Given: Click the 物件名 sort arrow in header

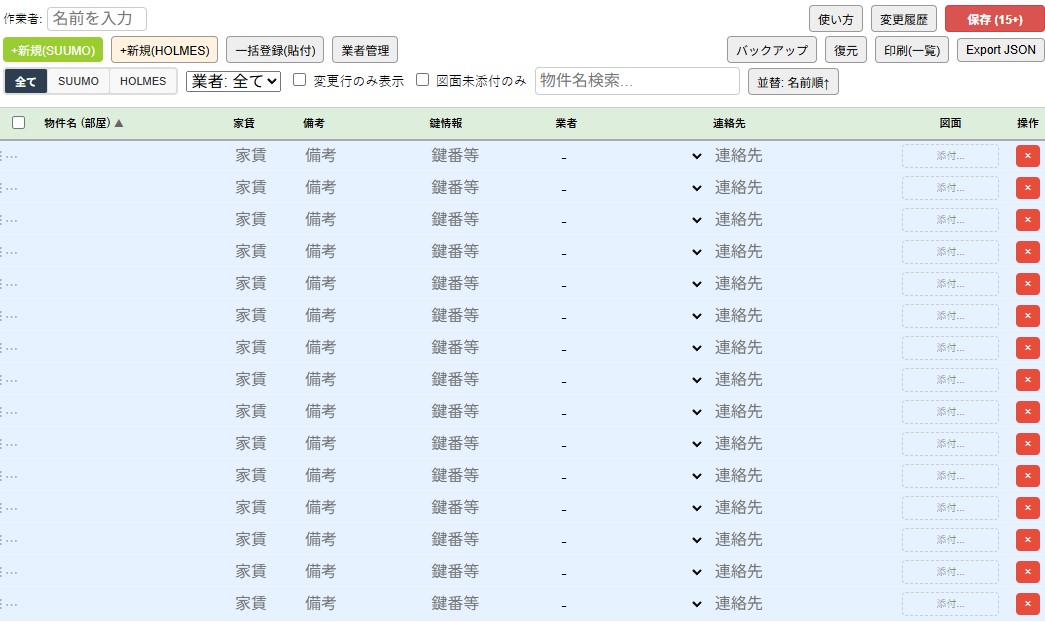Looking at the screenshot, I should click(x=119, y=124).
